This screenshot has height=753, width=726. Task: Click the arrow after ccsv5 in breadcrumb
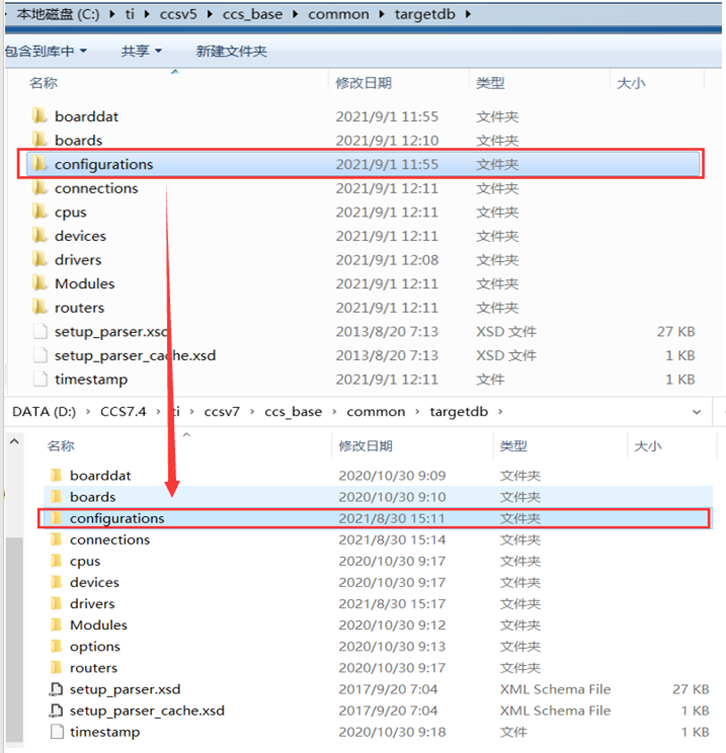(x=210, y=14)
